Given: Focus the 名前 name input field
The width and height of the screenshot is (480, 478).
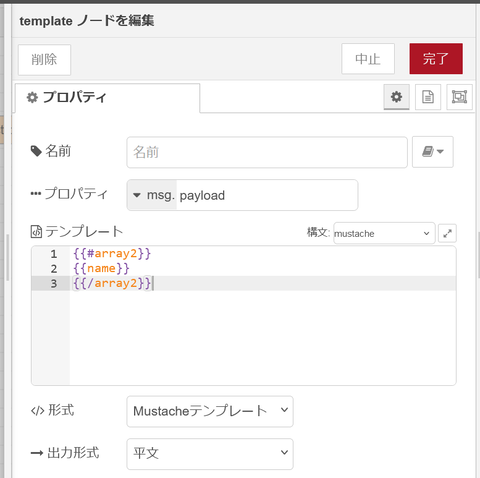Looking at the screenshot, I should point(267,152).
